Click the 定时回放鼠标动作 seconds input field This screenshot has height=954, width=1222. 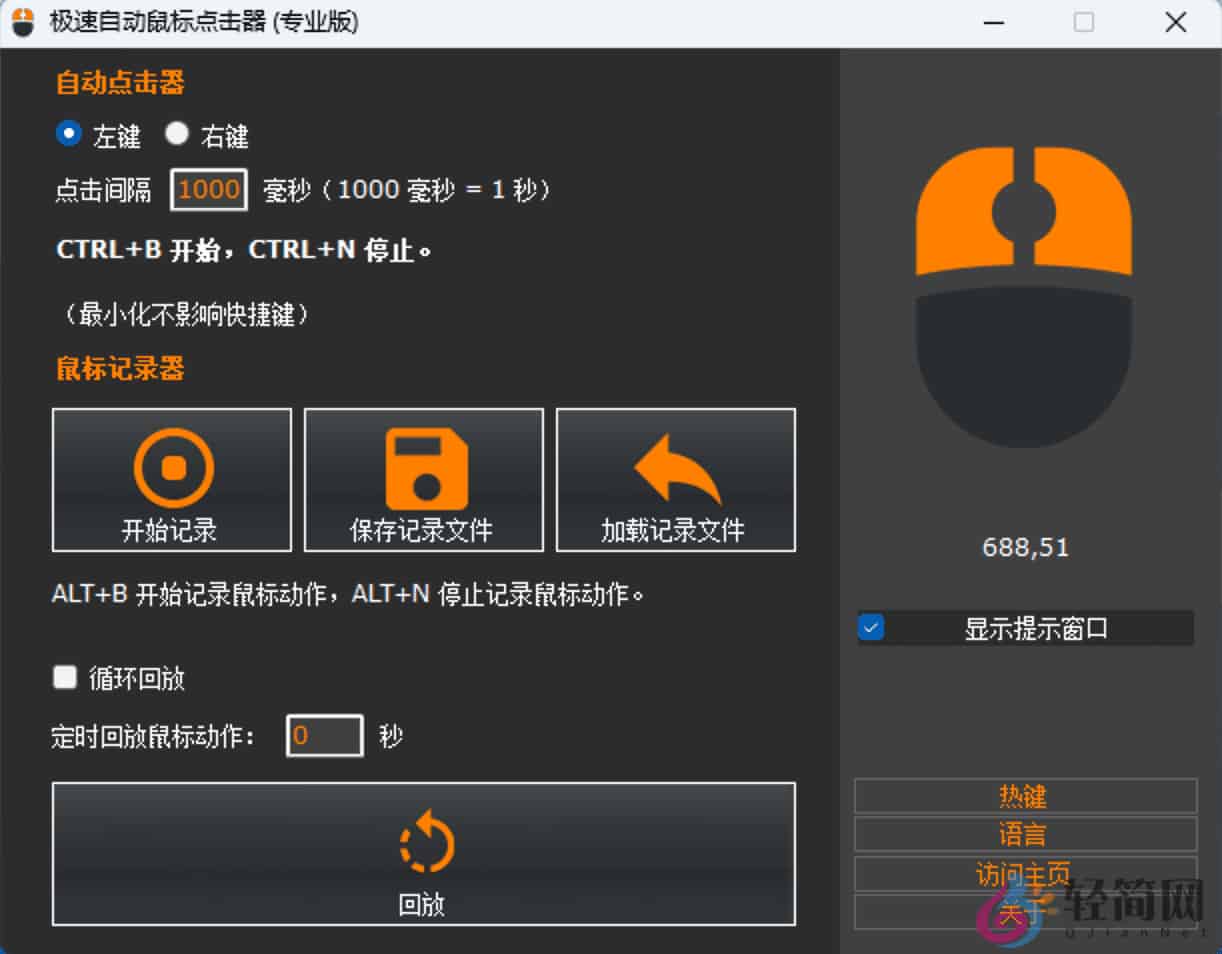point(324,735)
